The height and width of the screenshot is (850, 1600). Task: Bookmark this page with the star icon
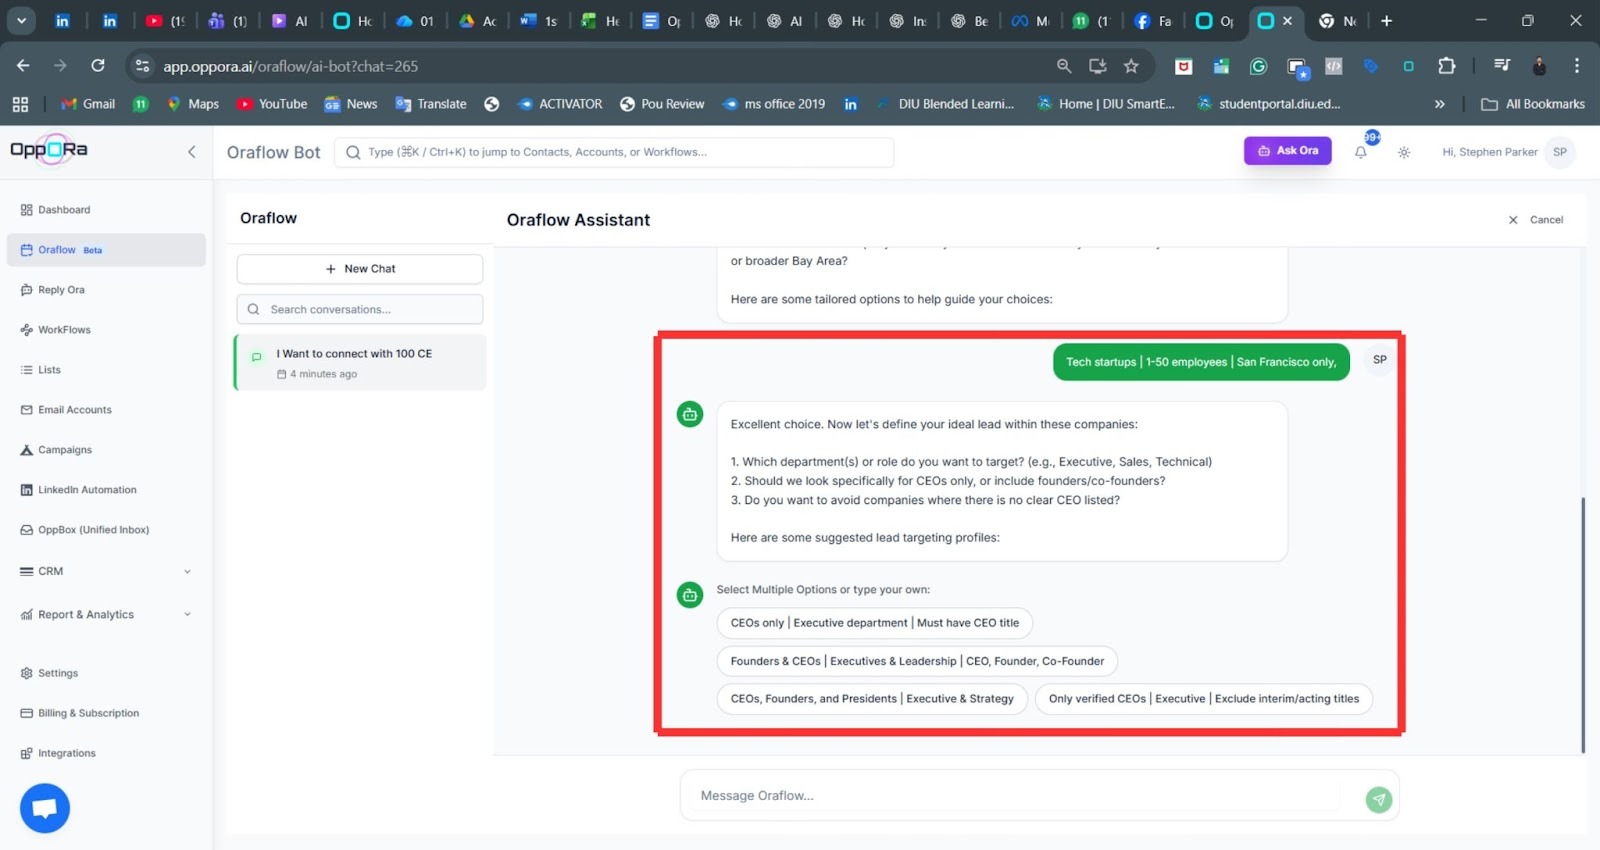point(1131,66)
